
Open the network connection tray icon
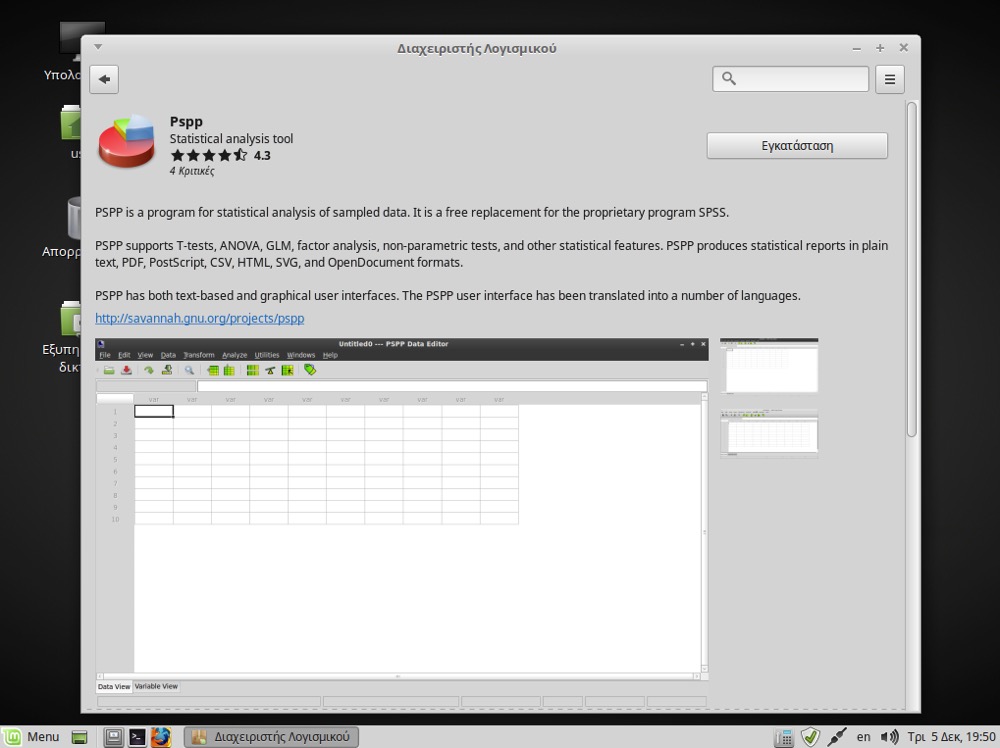coord(837,737)
